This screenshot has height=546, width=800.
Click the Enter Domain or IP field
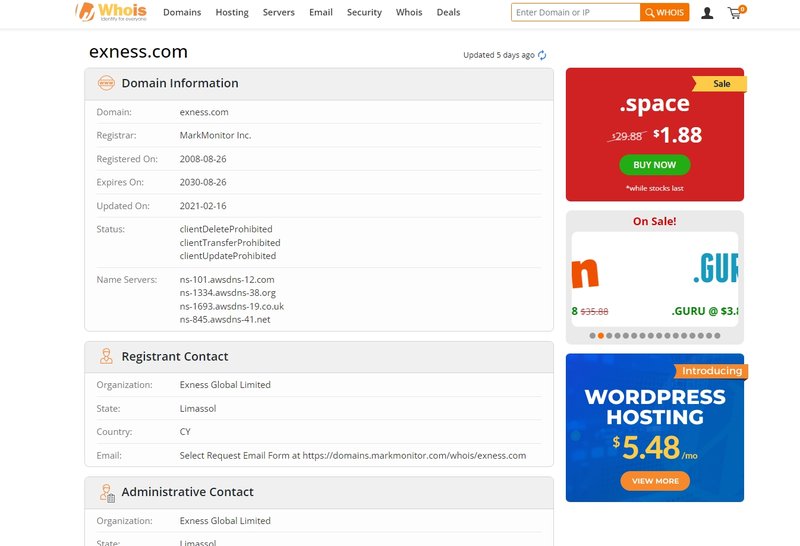pyautogui.click(x=575, y=13)
